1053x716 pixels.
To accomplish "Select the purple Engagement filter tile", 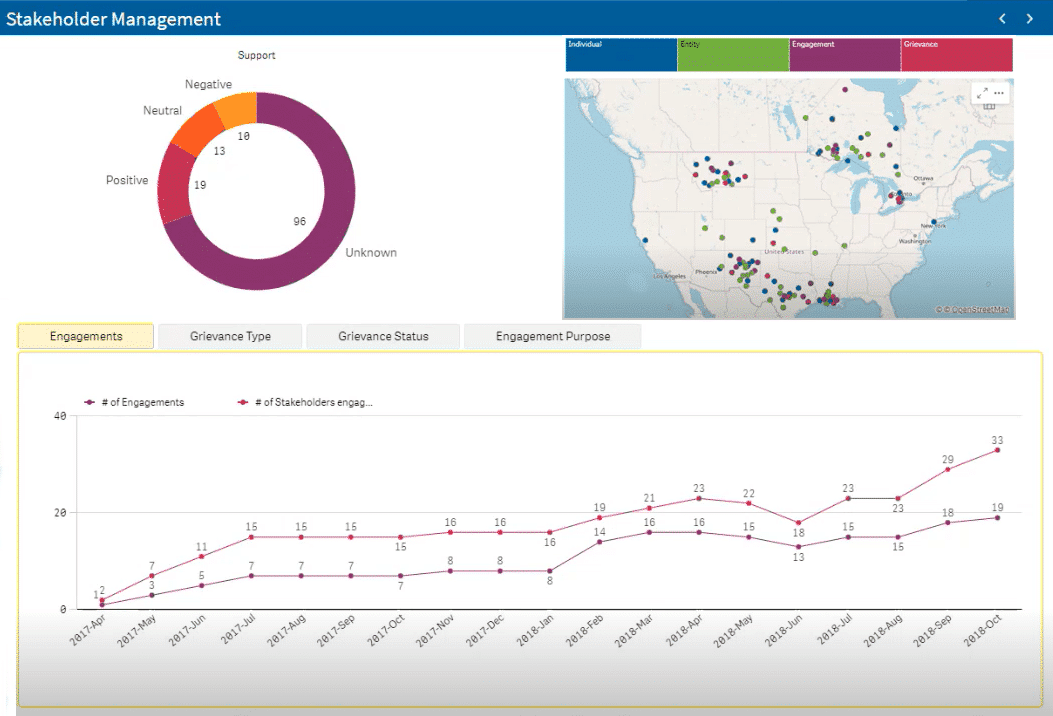I will pos(845,55).
